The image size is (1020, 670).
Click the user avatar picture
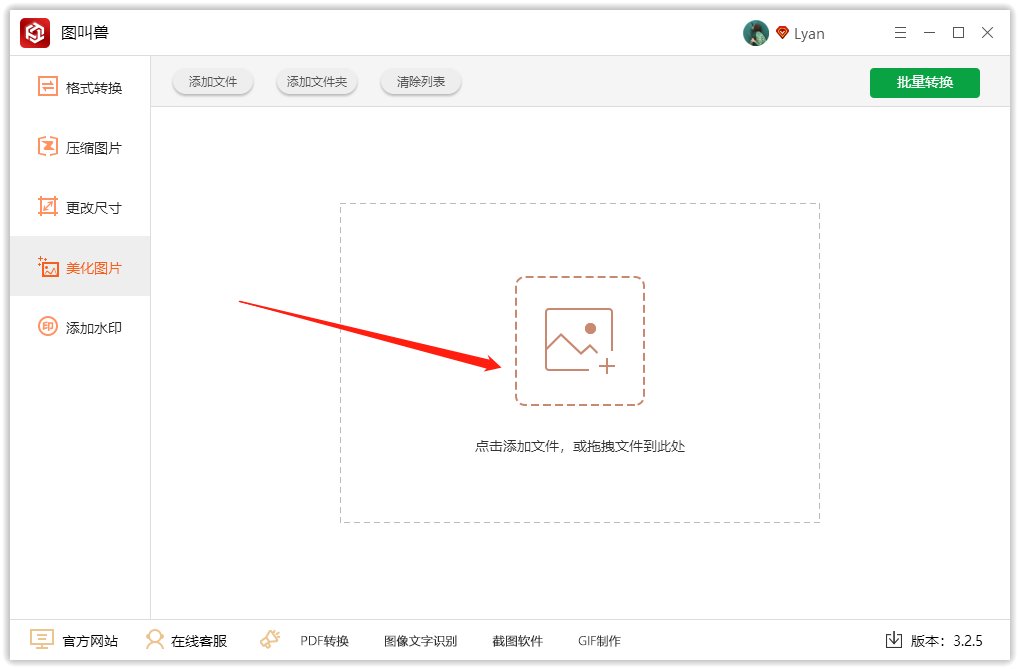point(755,33)
